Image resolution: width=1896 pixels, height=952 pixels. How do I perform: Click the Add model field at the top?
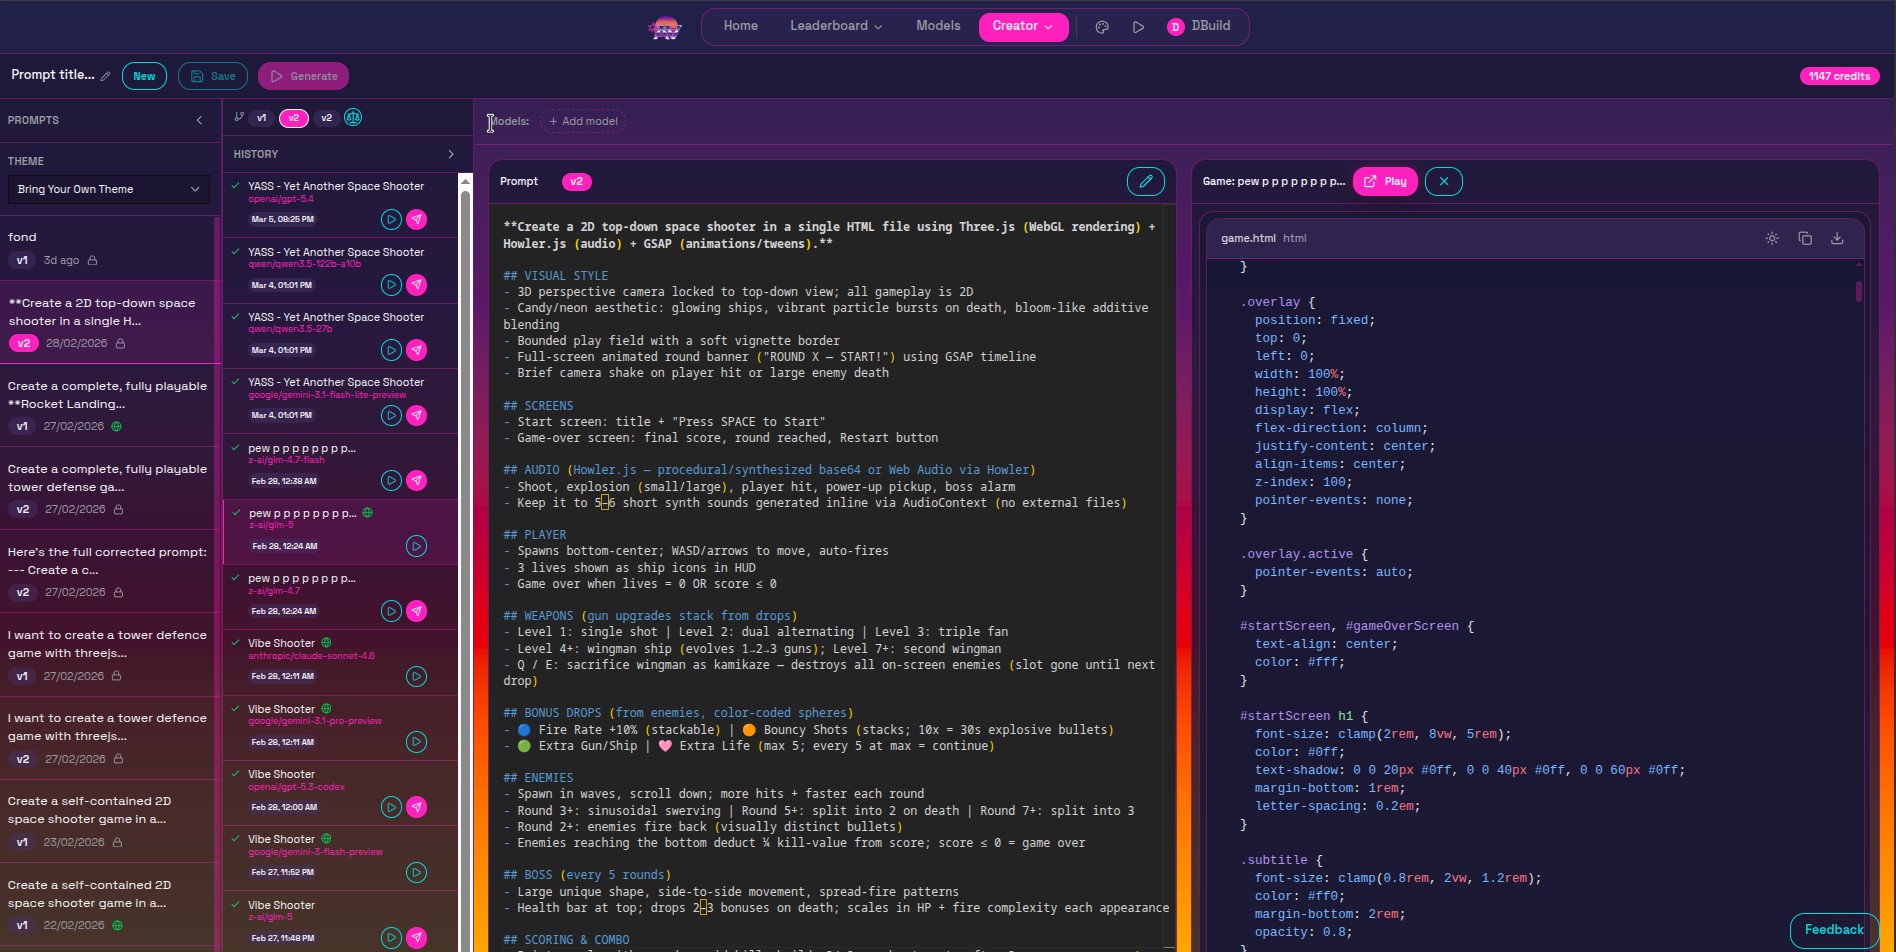(583, 121)
